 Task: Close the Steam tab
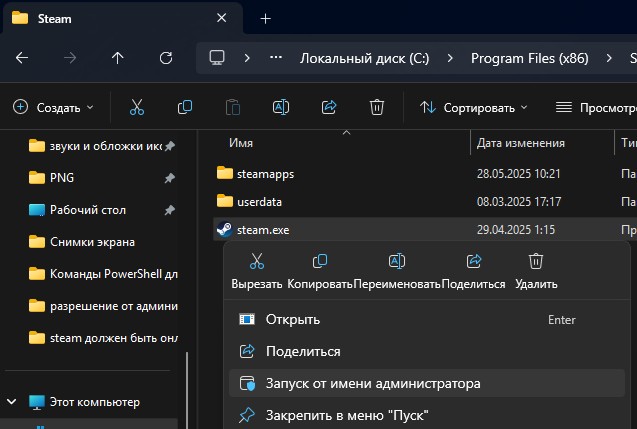tap(221, 18)
